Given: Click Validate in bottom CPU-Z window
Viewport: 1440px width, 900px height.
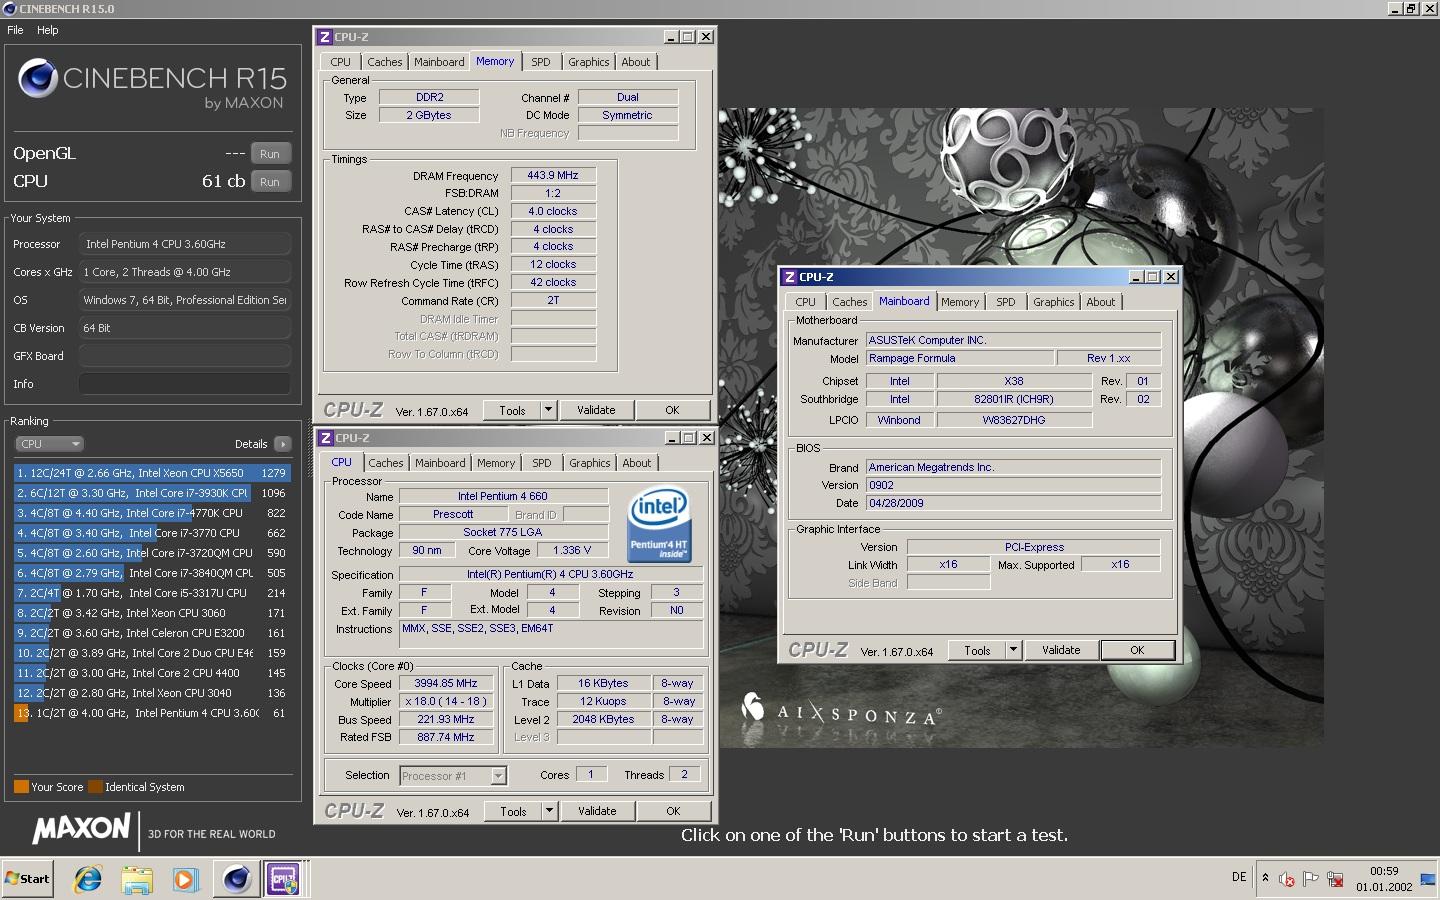Looking at the screenshot, I should coord(597,811).
